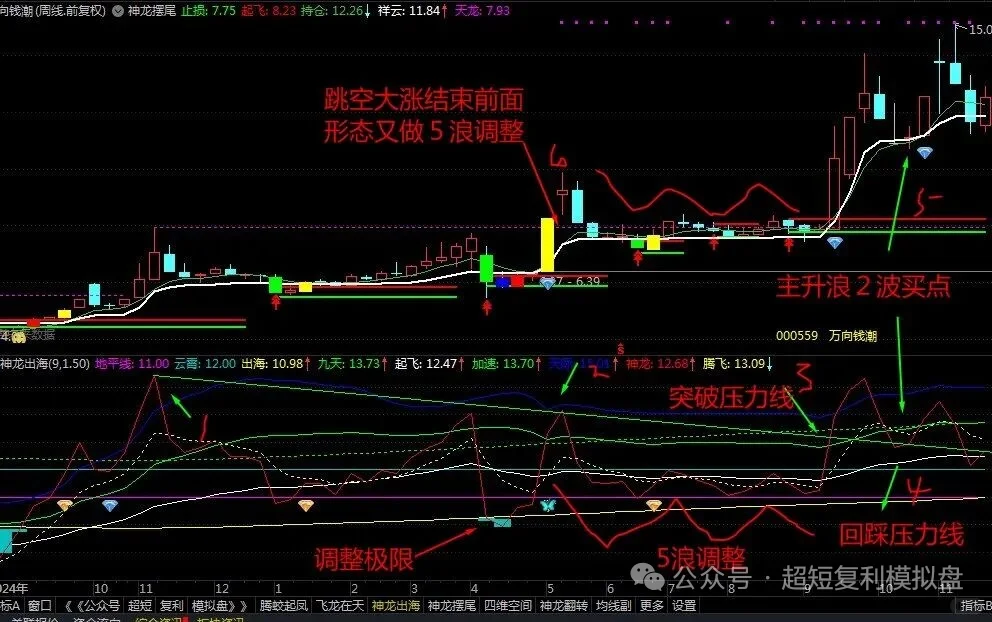Viewport: 992px width, 622px height.
Task: Click 起飞: 8.23 value in top header
Action: coord(268,11)
